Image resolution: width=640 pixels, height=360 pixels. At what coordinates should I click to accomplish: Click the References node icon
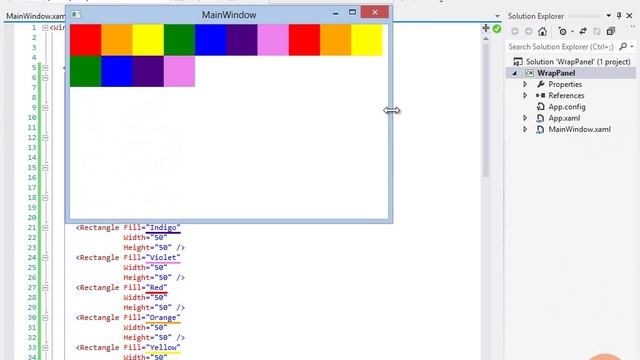540,95
